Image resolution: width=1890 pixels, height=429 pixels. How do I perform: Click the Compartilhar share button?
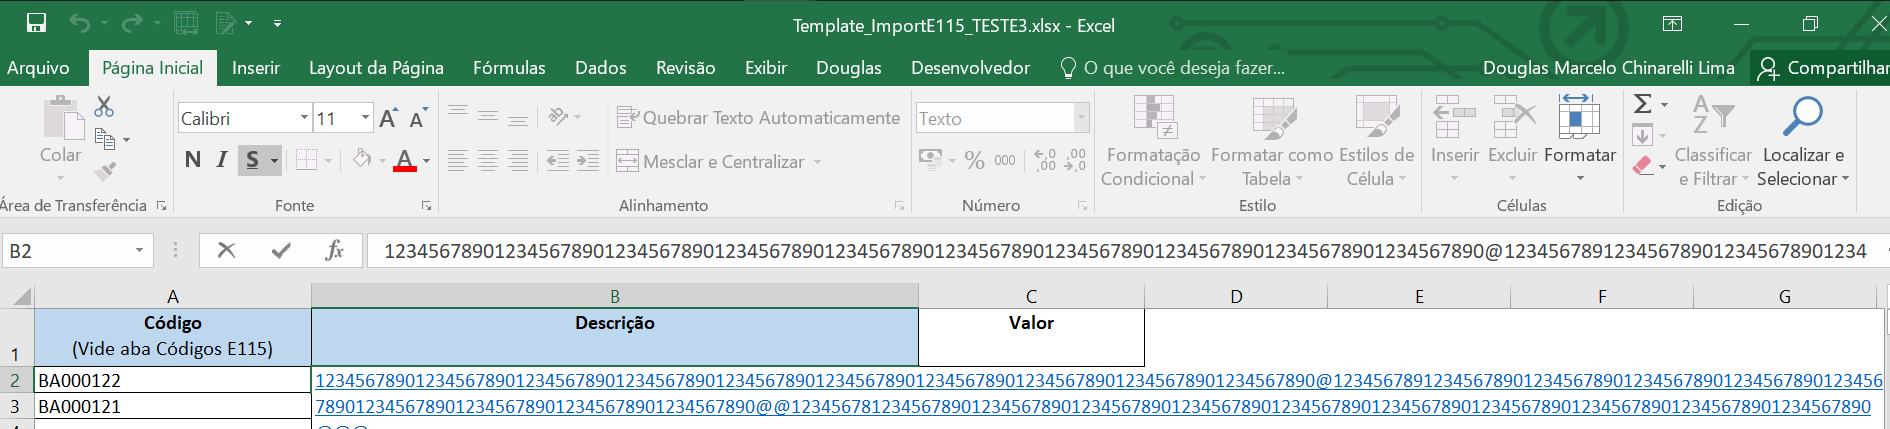point(1823,68)
